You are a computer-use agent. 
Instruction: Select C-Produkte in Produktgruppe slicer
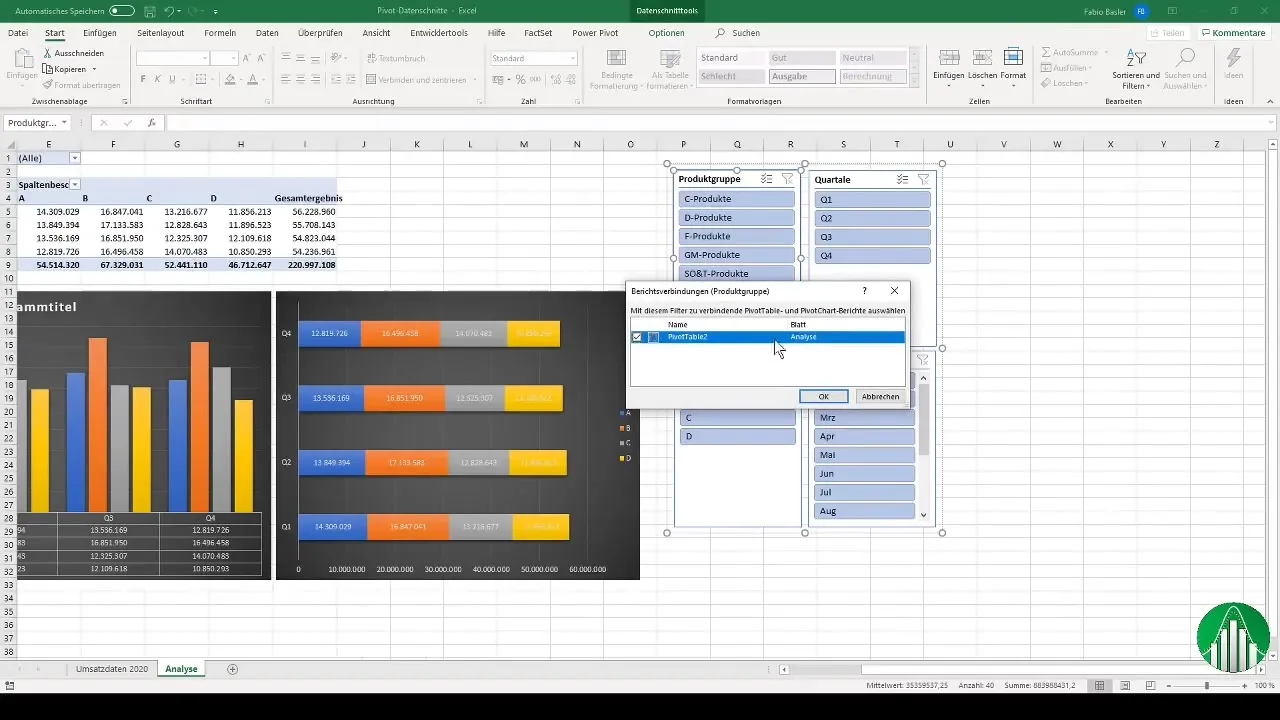(737, 199)
